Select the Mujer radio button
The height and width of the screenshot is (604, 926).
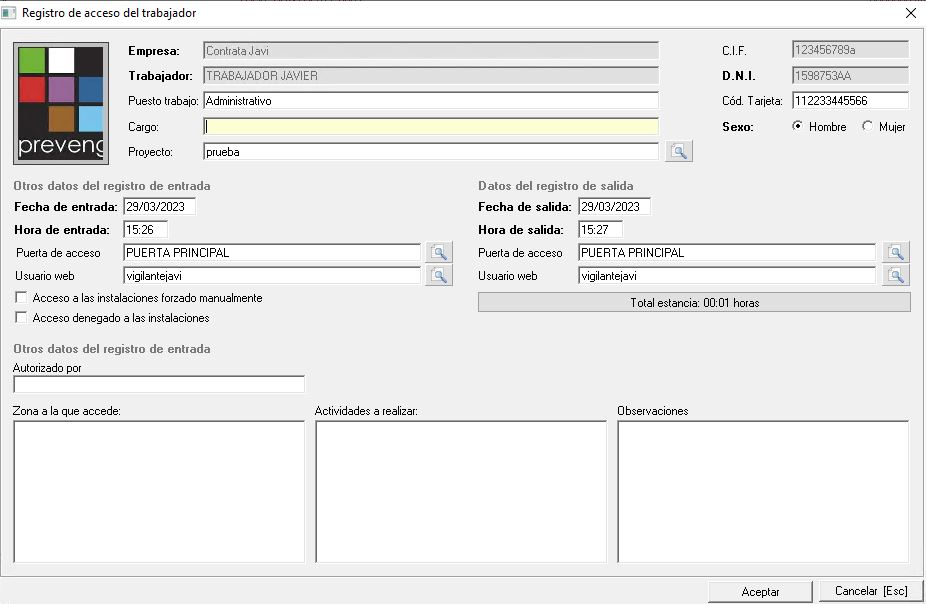pos(867,127)
